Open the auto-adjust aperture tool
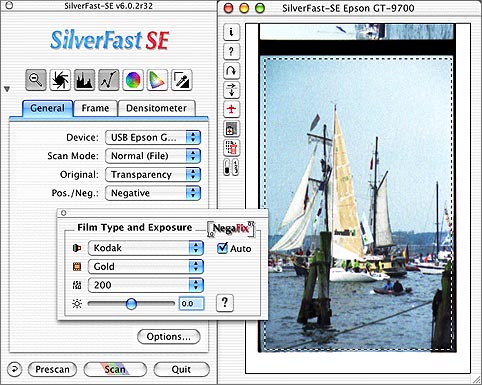 coord(60,80)
